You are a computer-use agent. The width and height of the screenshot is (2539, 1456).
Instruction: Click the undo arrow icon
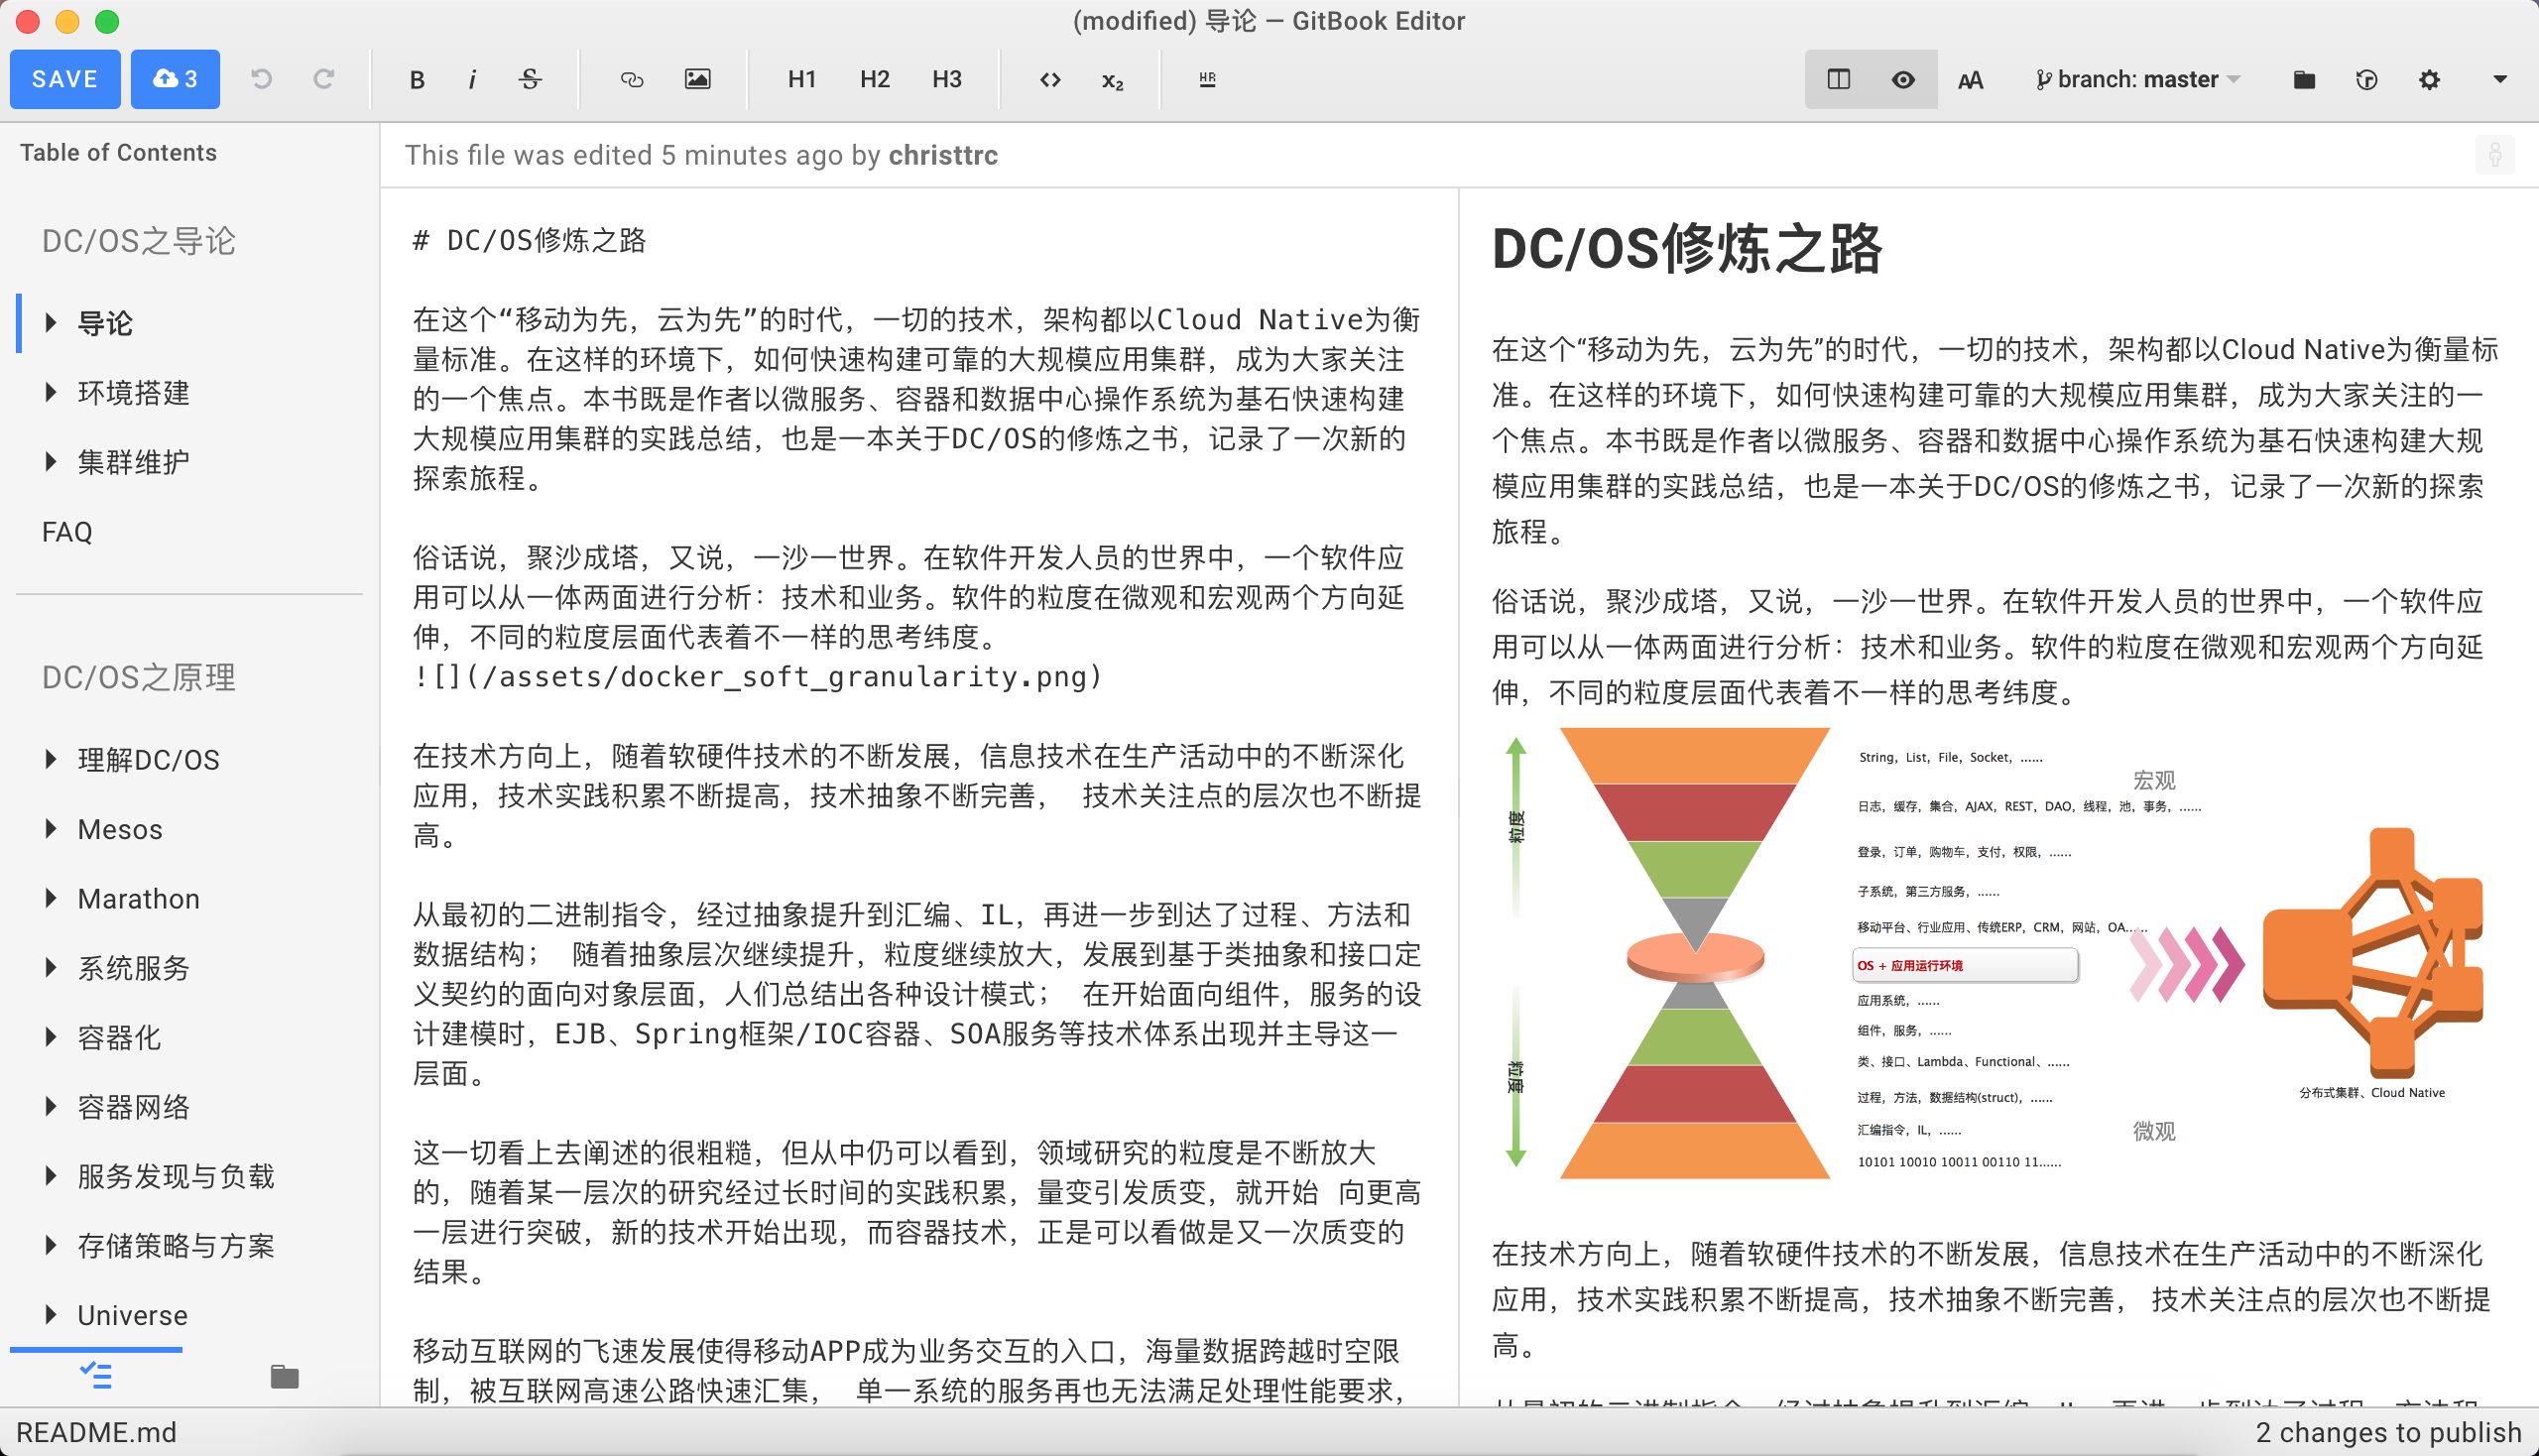coord(261,80)
